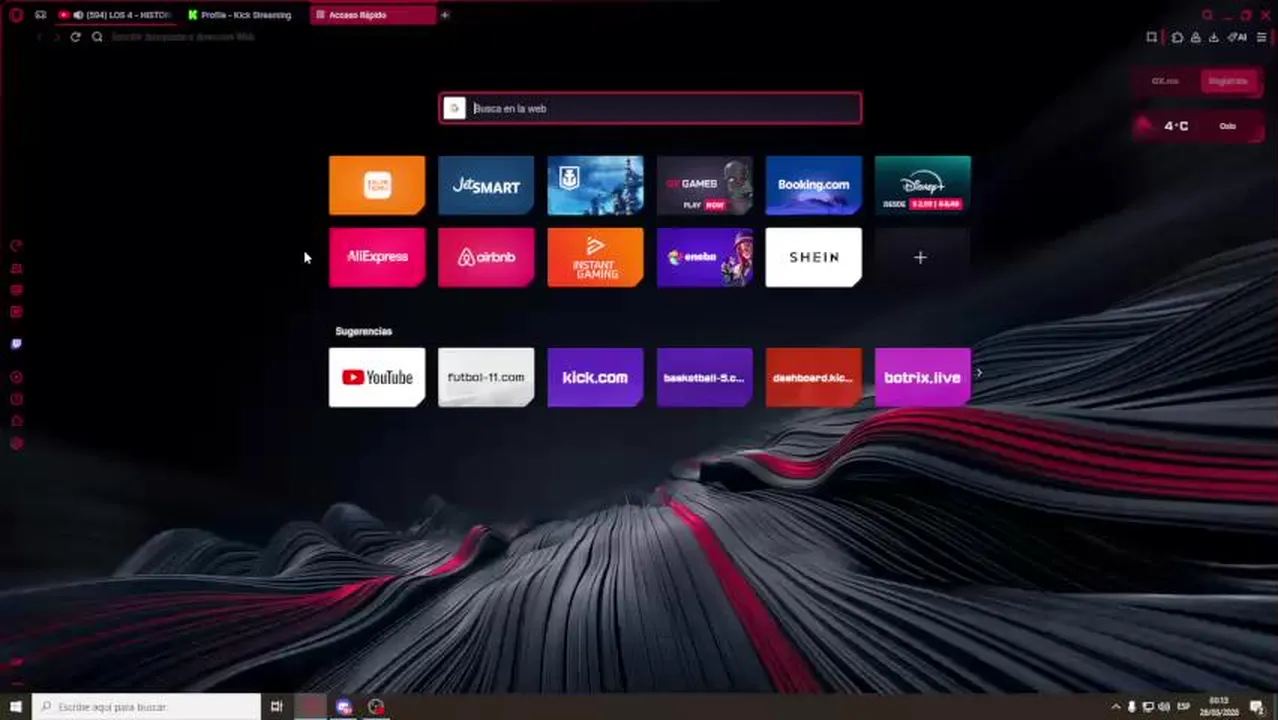
Task: Open the AliExpress speed dial tile
Action: [x=377, y=257]
